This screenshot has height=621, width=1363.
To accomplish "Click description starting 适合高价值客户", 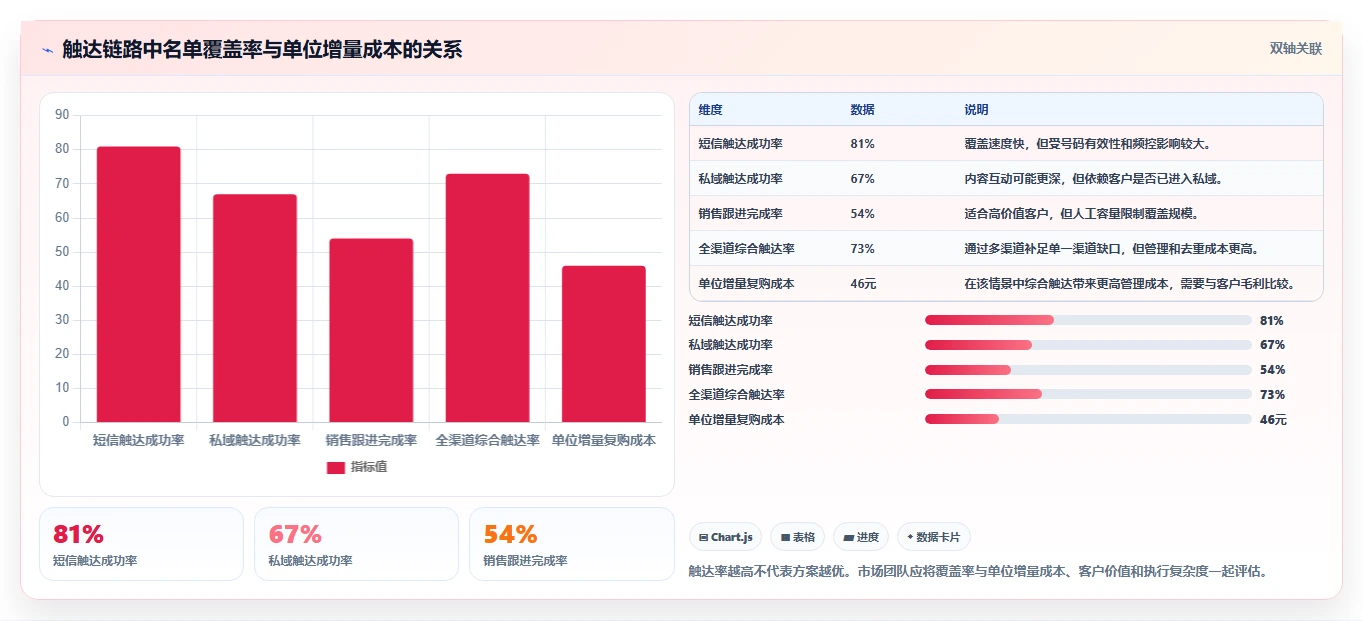I will click(1082, 214).
